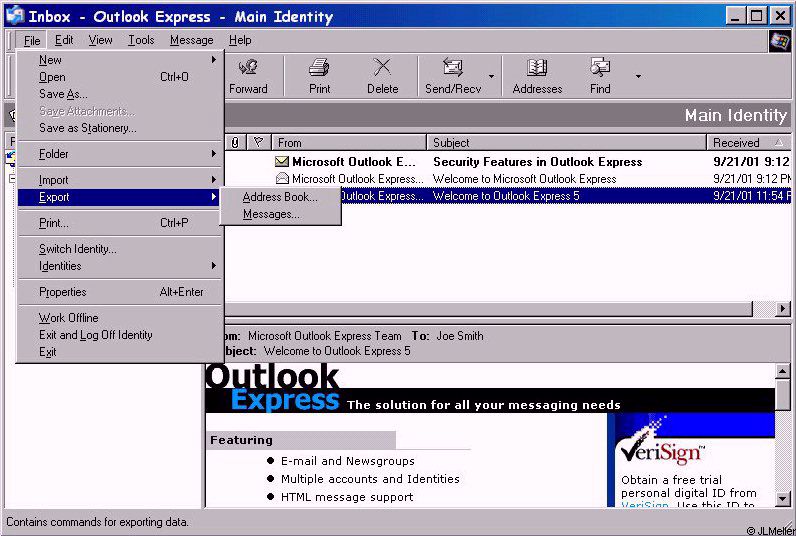Expand the Folder submenu

click(x=119, y=154)
